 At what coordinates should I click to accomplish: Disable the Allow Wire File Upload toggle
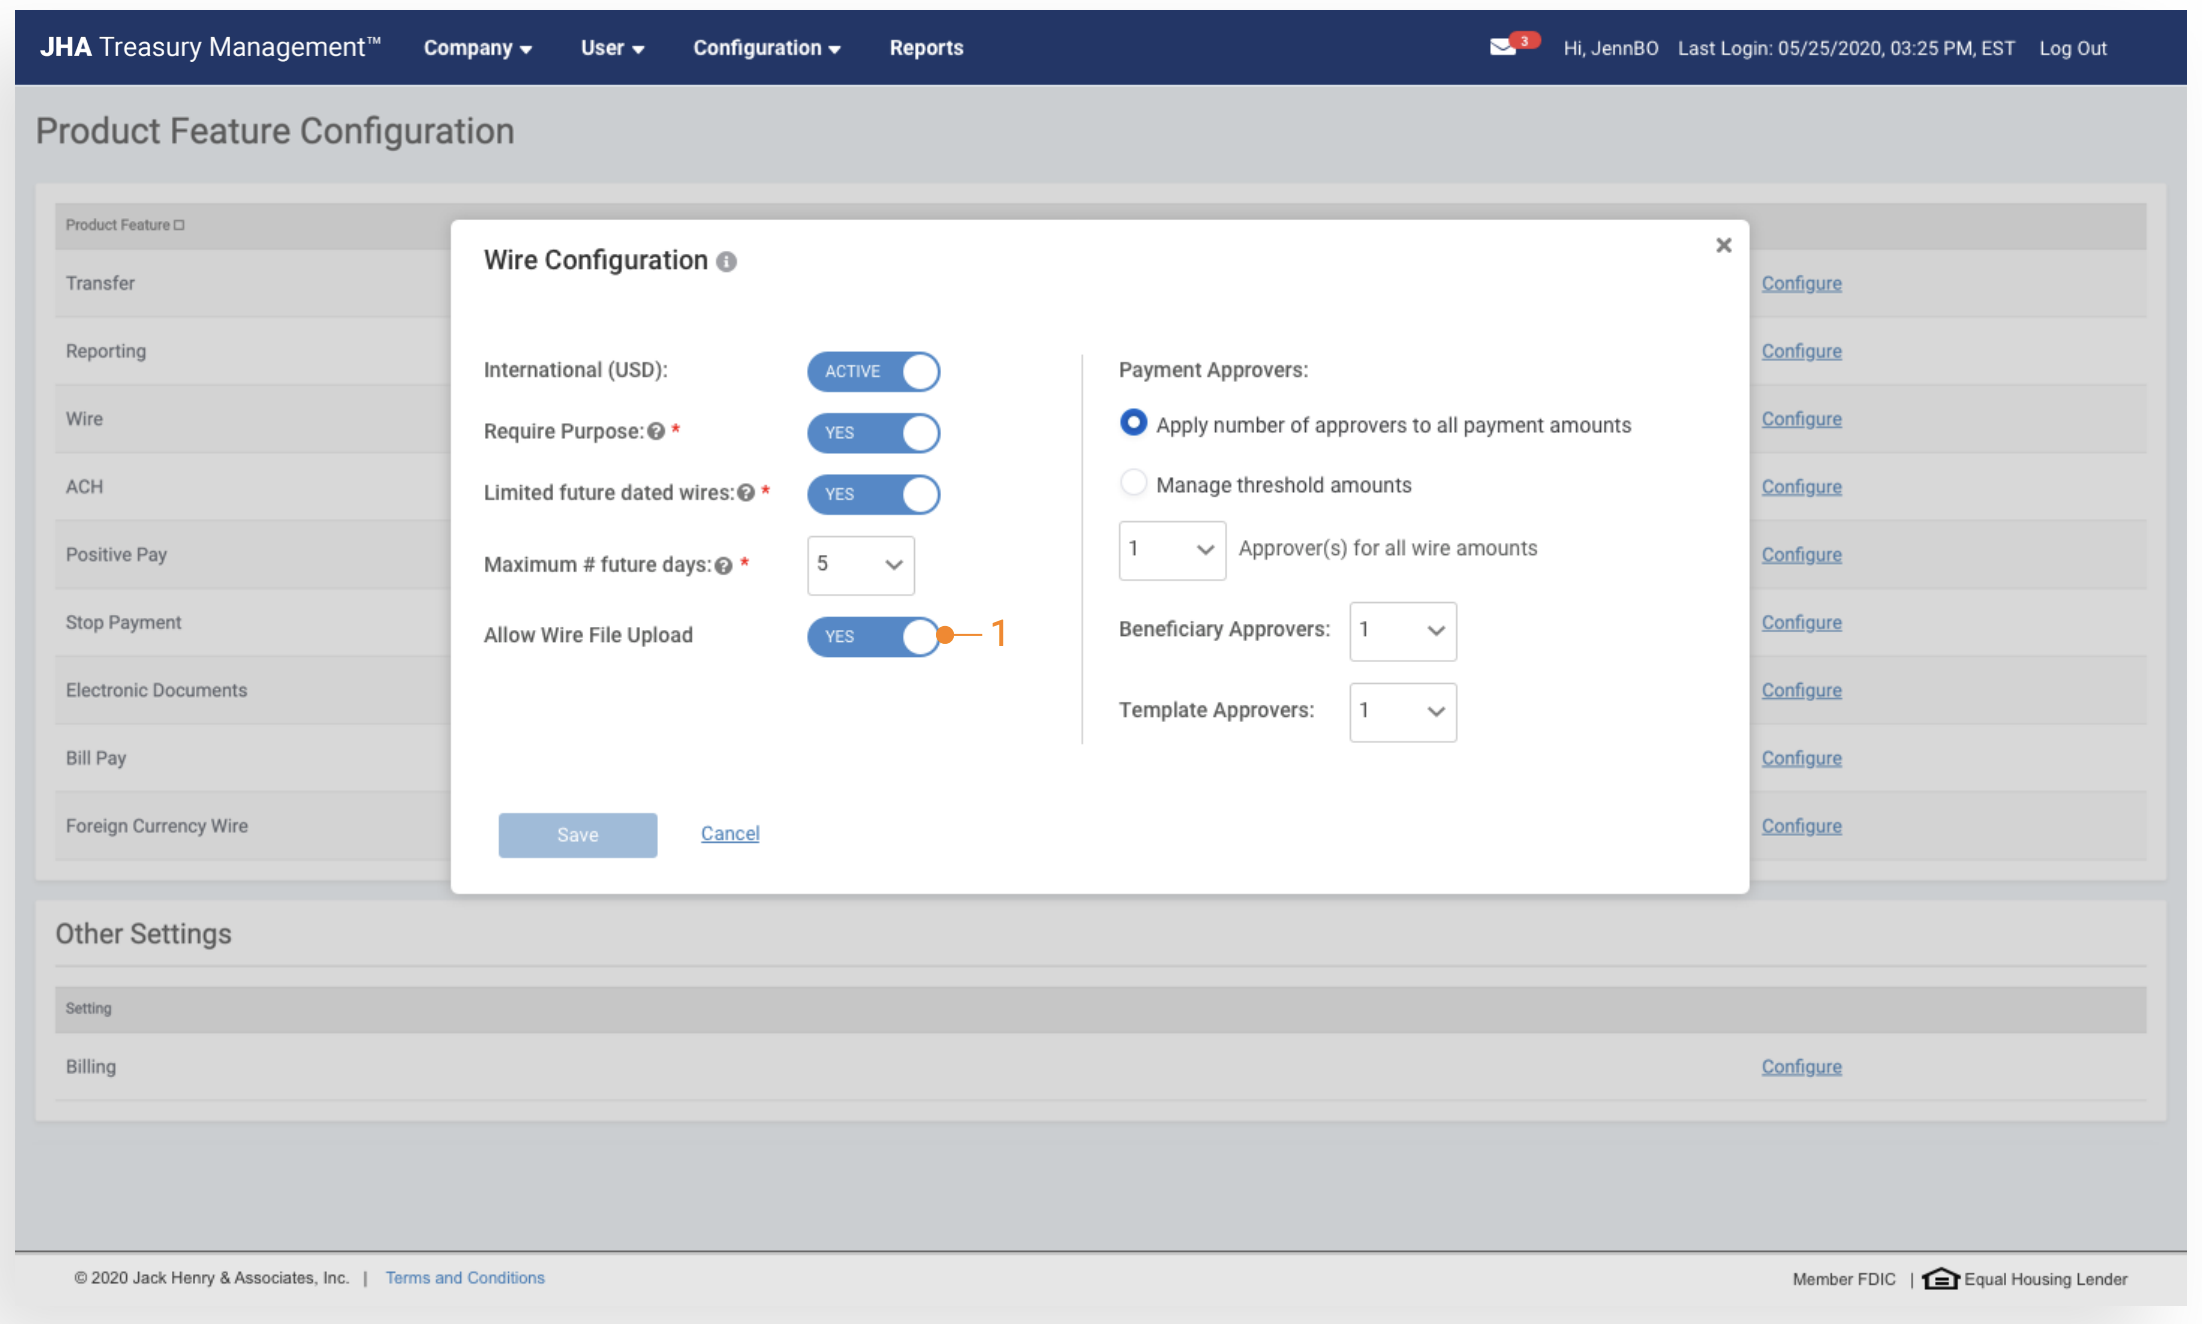coord(873,636)
